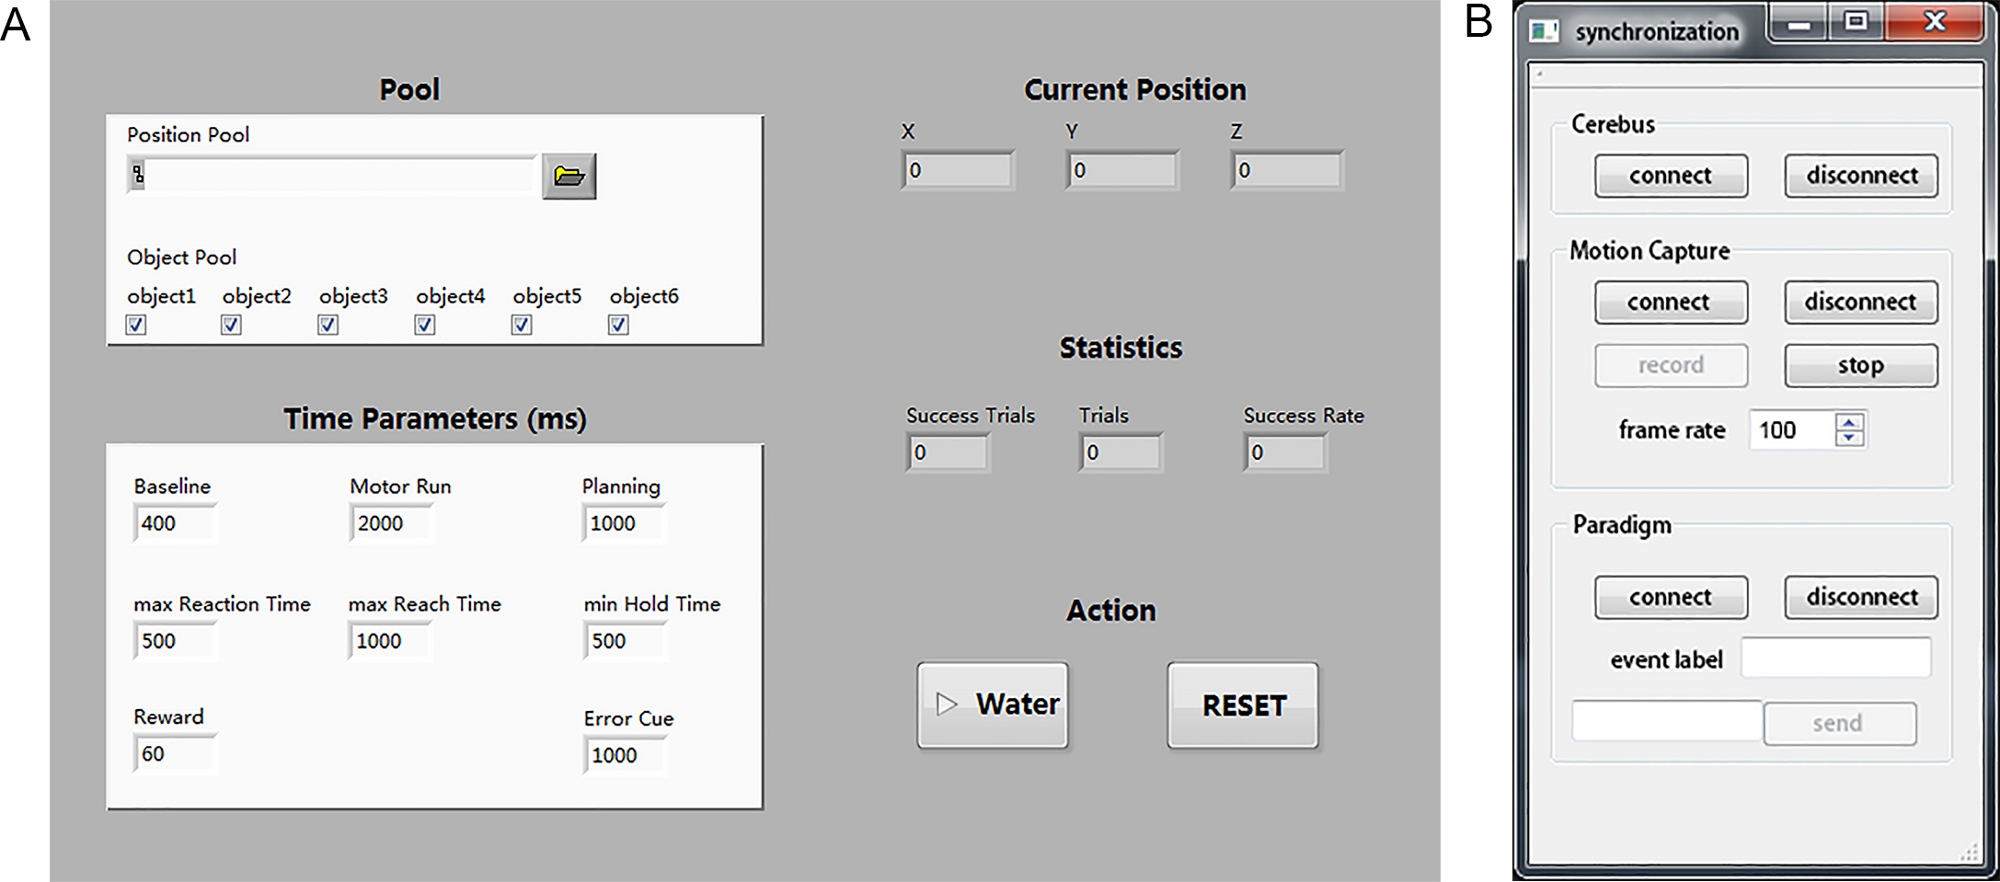Click the RESET button

pyautogui.click(x=1243, y=706)
